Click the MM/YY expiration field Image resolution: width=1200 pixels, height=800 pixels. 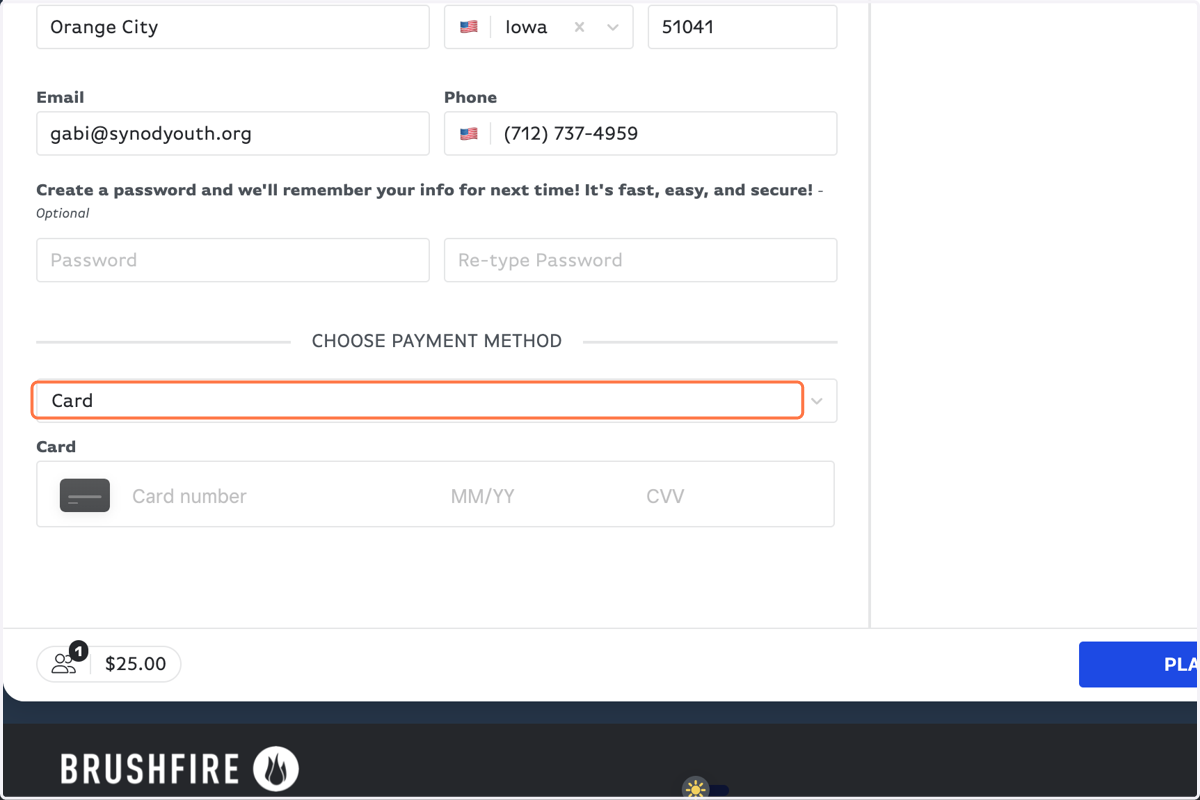483,496
